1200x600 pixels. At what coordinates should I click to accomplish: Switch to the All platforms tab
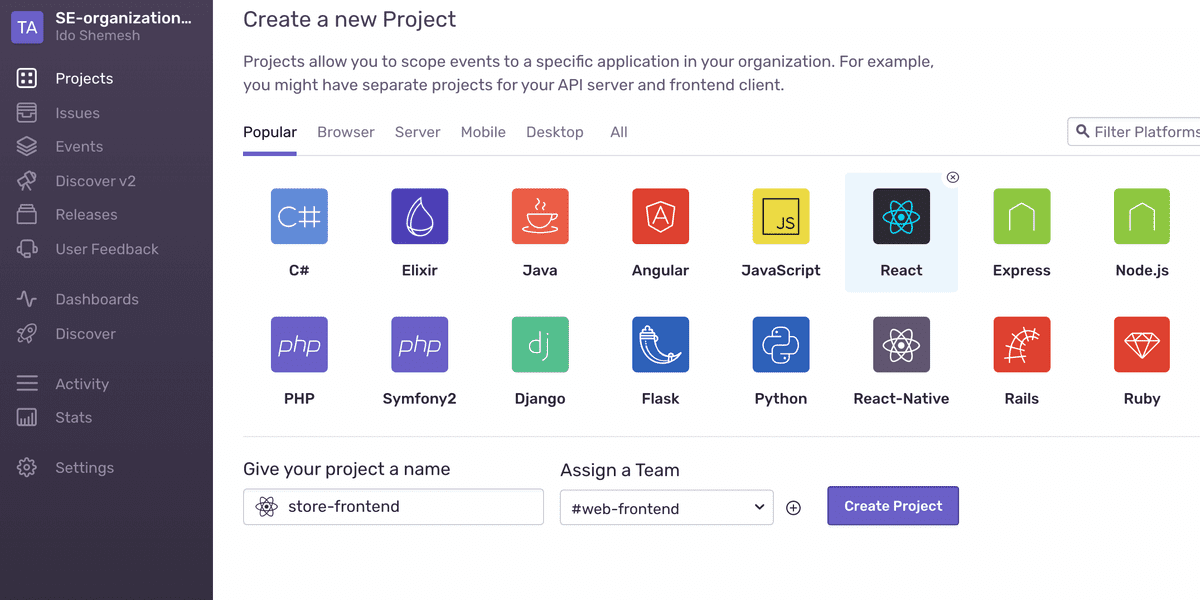(619, 132)
